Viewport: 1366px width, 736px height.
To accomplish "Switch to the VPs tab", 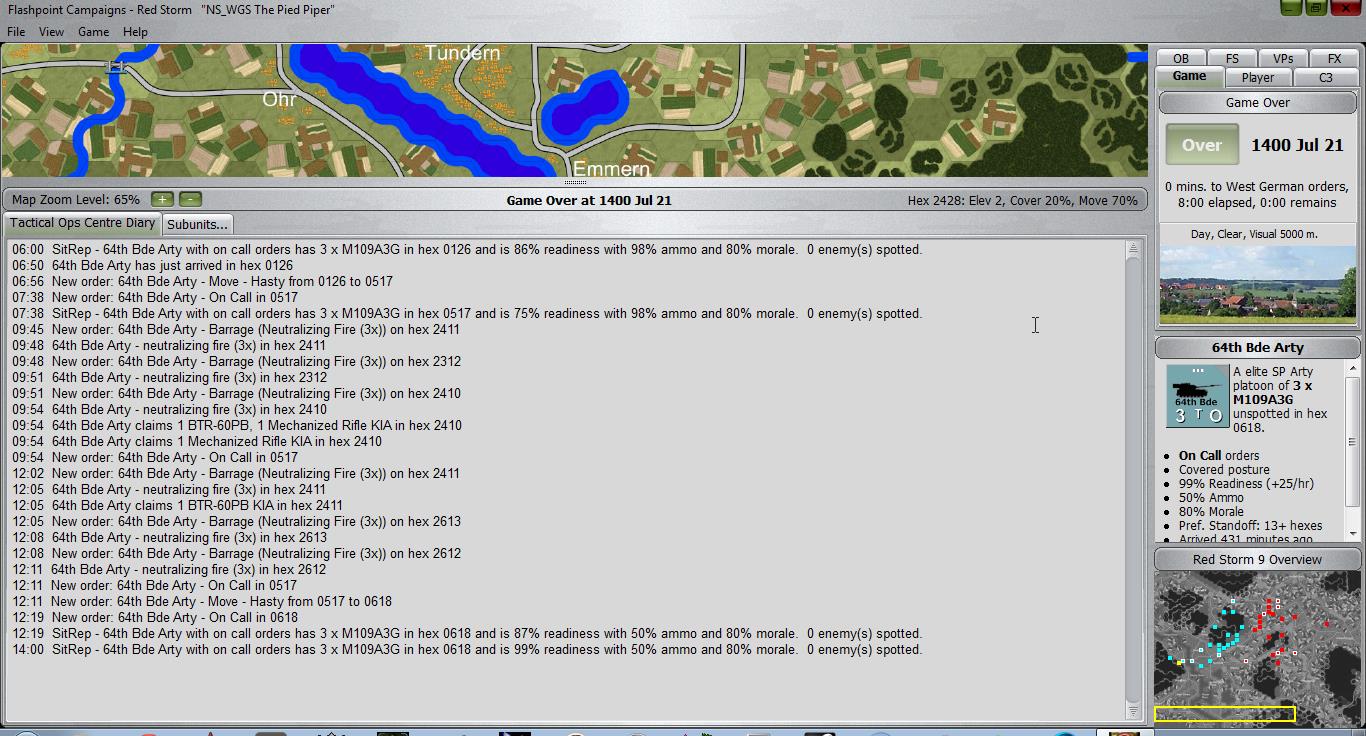I will 1283,59.
